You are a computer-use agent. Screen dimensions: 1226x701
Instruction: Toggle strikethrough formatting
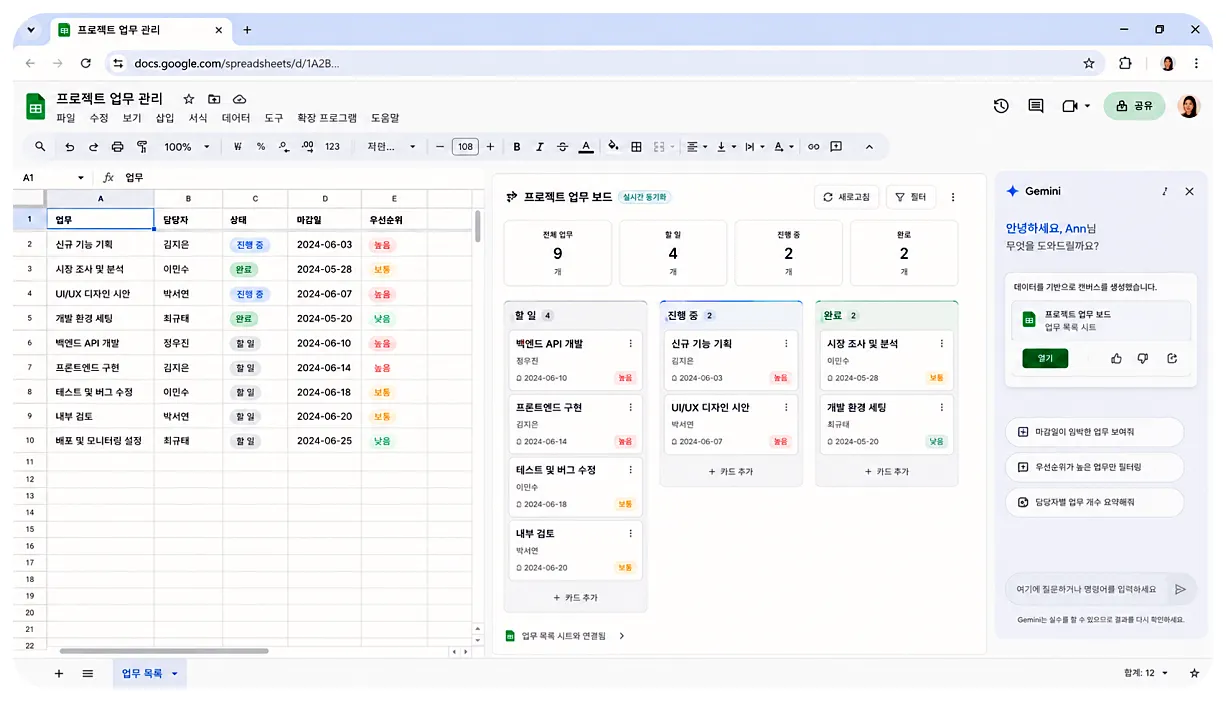[562, 147]
